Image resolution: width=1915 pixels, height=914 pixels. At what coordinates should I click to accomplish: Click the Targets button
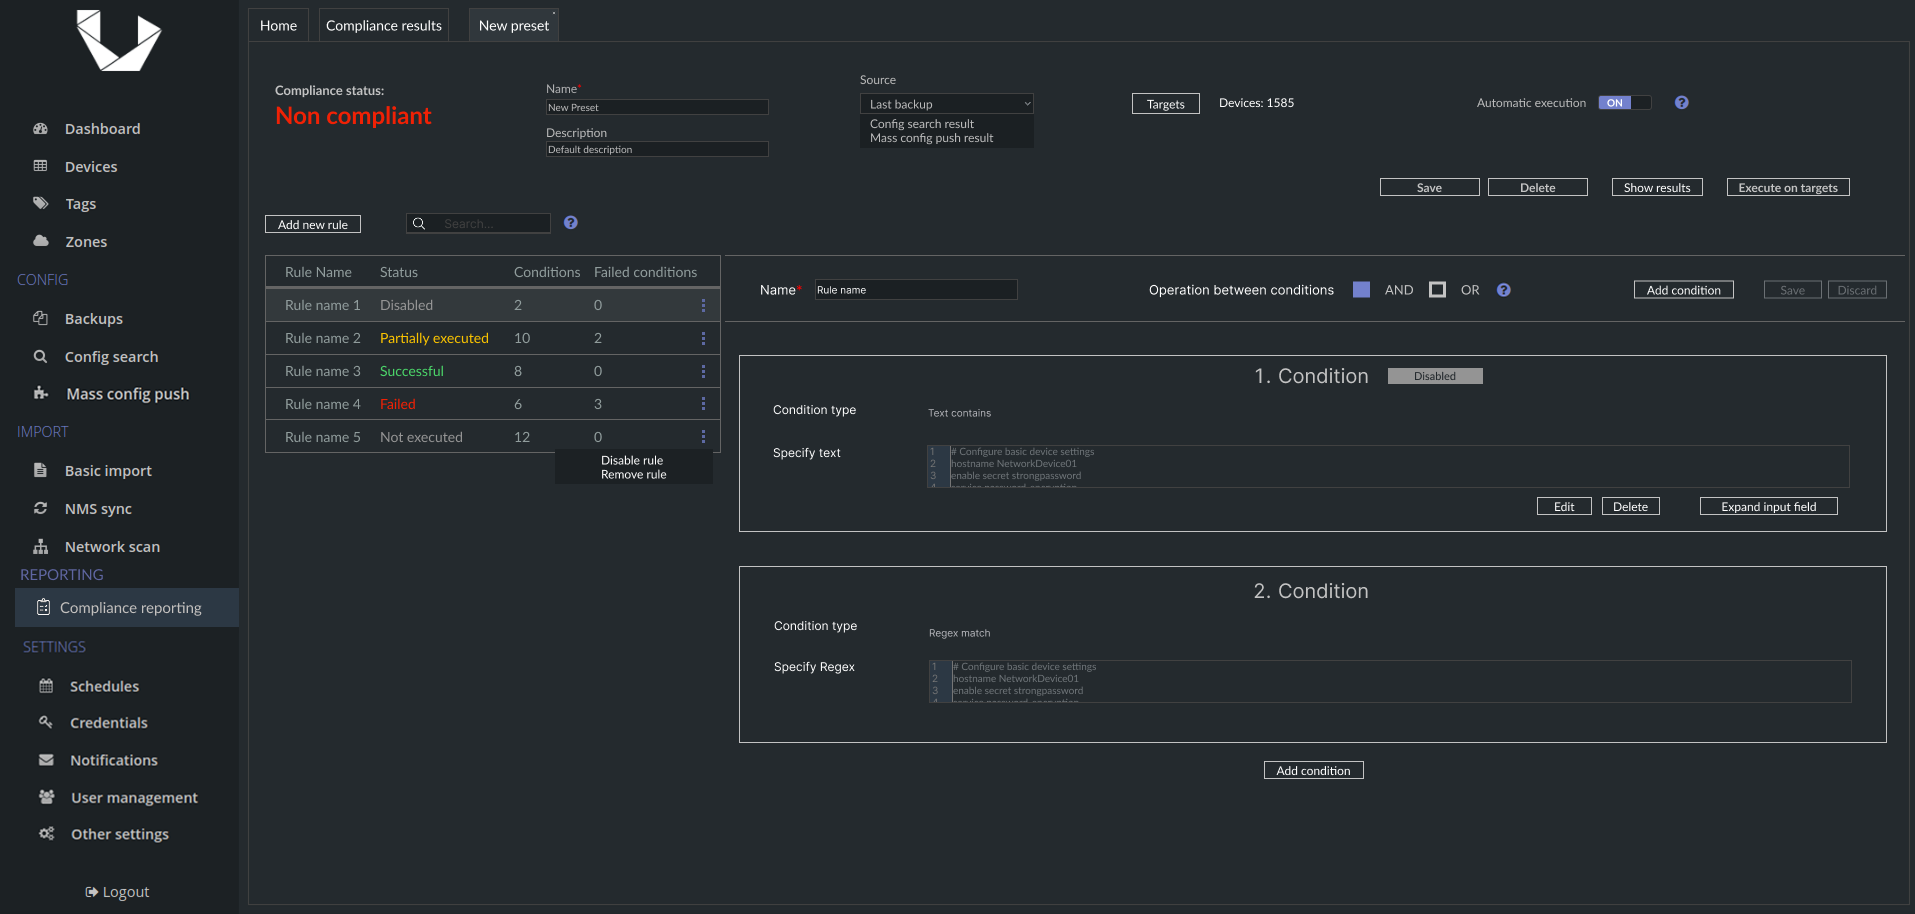tap(1166, 104)
